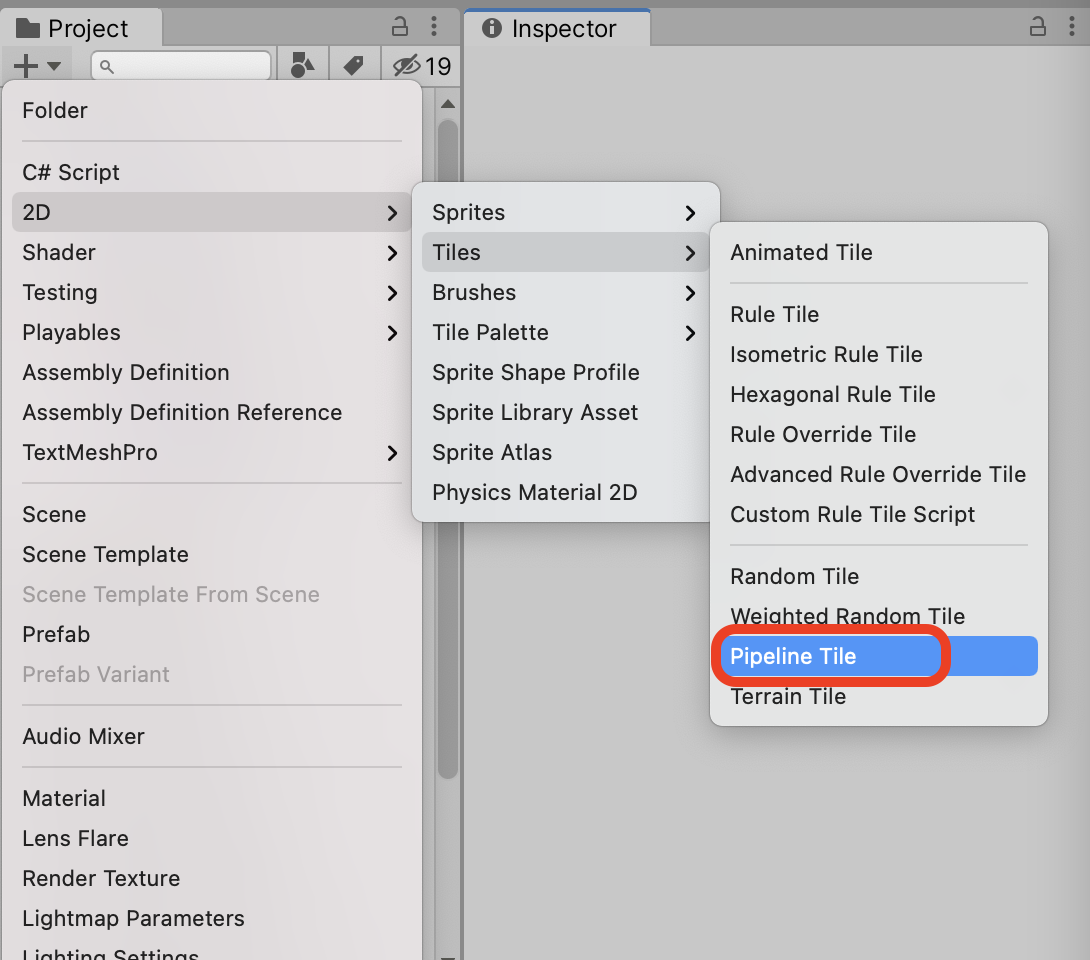This screenshot has width=1090, height=960.
Task: Create a Hexagonal Rule Tile
Action: pos(879,394)
